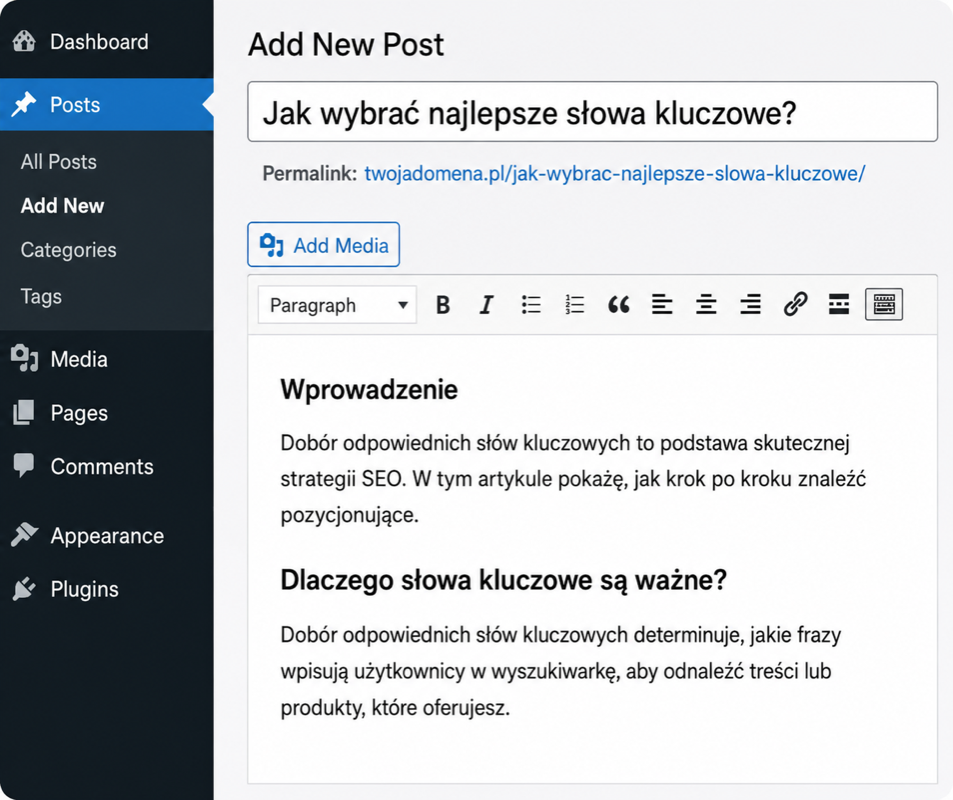Insert a numbered list
This screenshot has width=953, height=800.
point(575,305)
